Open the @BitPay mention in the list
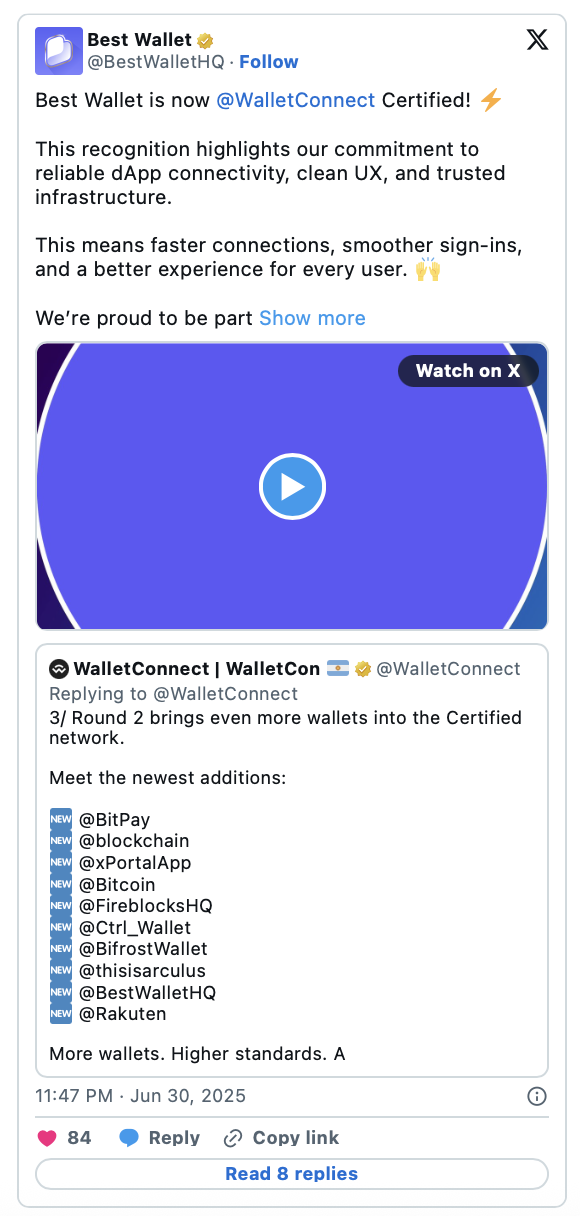This screenshot has width=580, height=1216. tap(117, 820)
